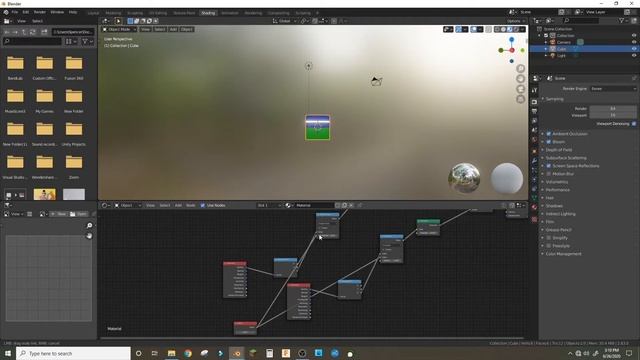
Task: Select the Light item in outliner
Action: coord(561,55)
